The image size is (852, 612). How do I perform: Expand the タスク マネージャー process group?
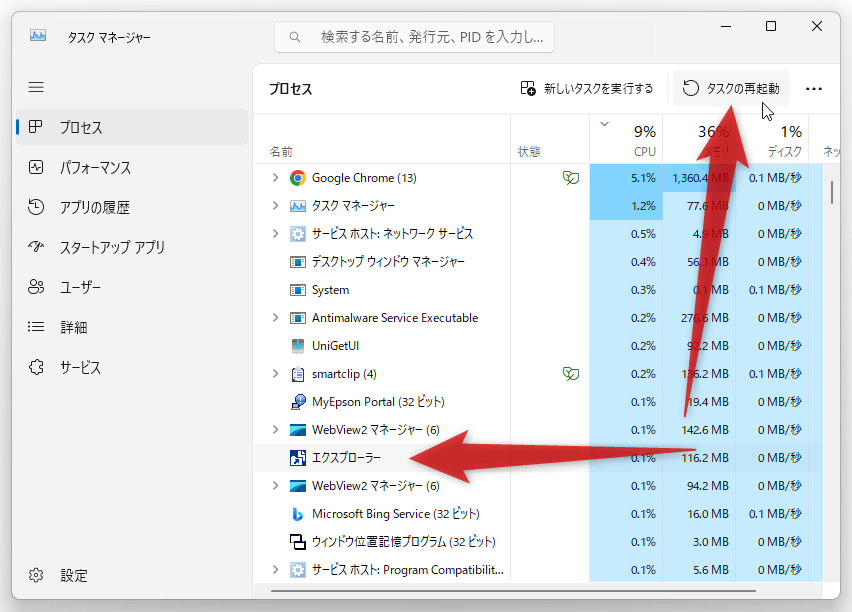click(x=275, y=206)
